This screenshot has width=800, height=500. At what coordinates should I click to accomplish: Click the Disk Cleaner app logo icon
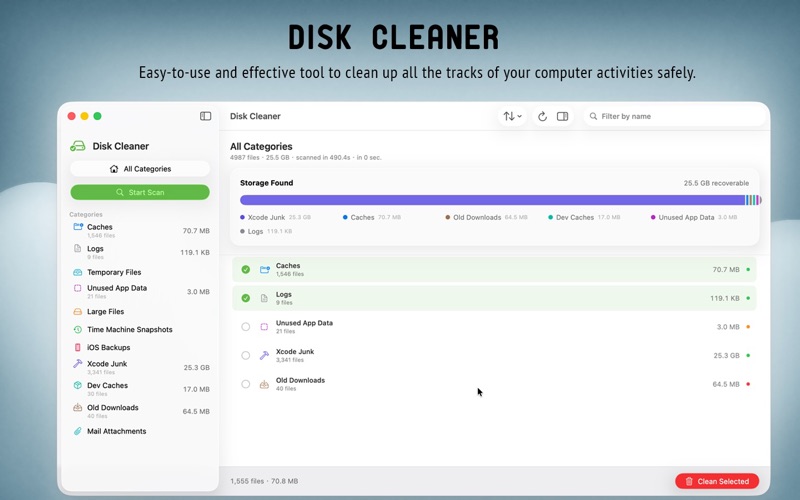pos(78,146)
